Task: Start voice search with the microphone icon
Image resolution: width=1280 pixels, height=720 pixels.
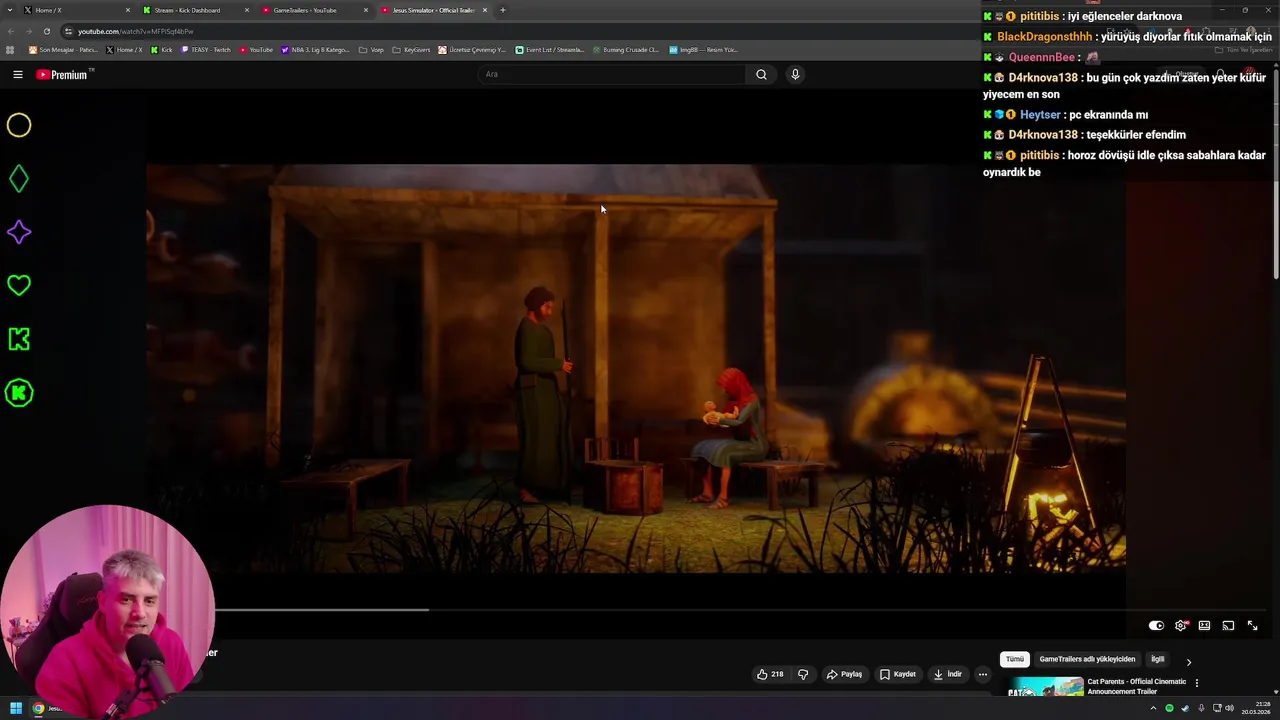Action: coord(795,74)
